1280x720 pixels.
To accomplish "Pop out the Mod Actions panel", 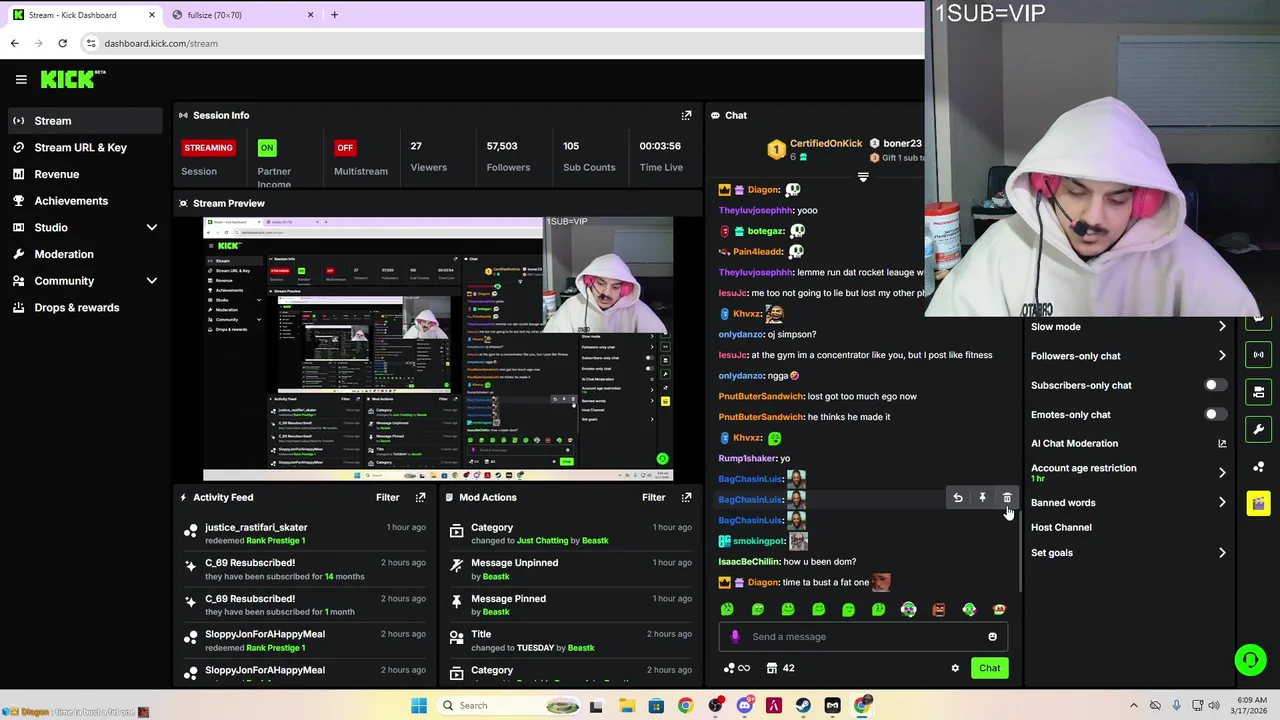I will click(x=686, y=497).
